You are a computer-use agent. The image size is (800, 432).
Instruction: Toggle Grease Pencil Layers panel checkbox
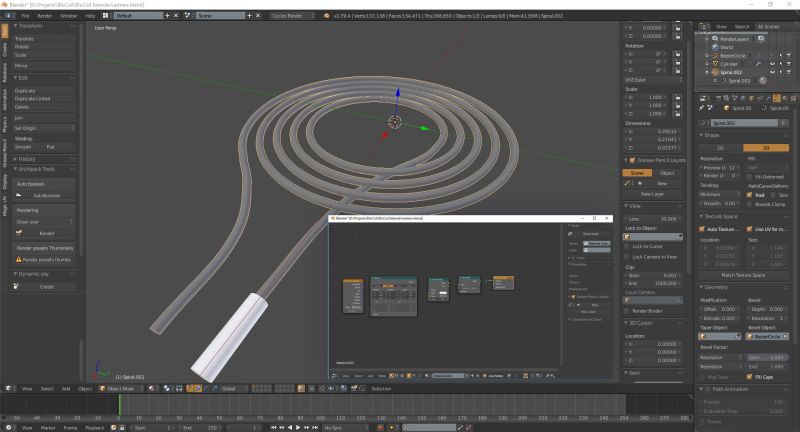pyautogui.click(x=633, y=160)
